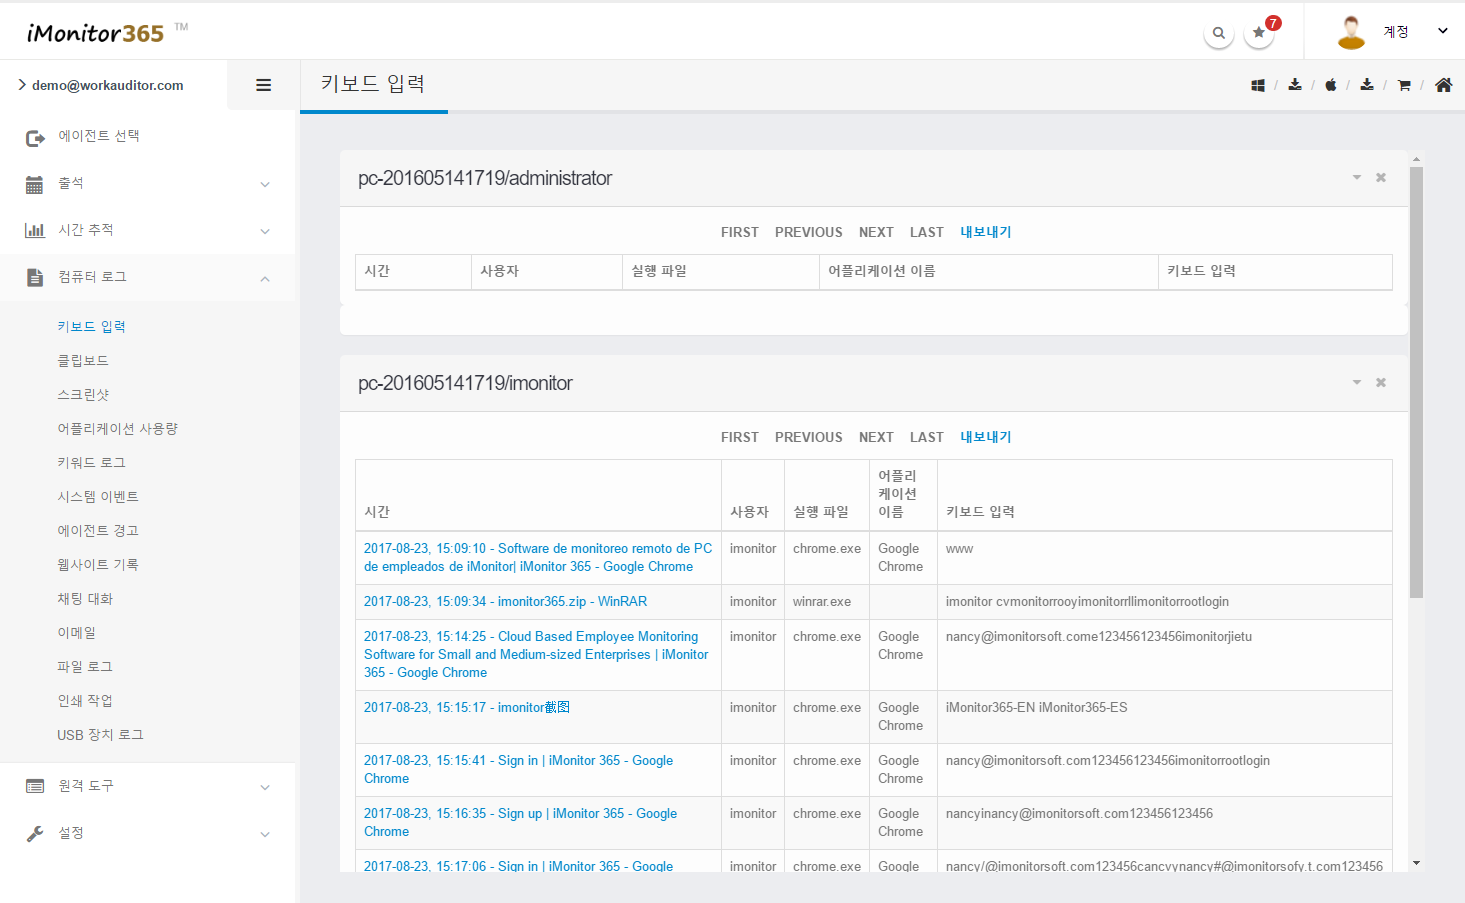1465x903 pixels.
Task: Open 어플리케이션 사용량 submenu item
Action: tap(118, 429)
